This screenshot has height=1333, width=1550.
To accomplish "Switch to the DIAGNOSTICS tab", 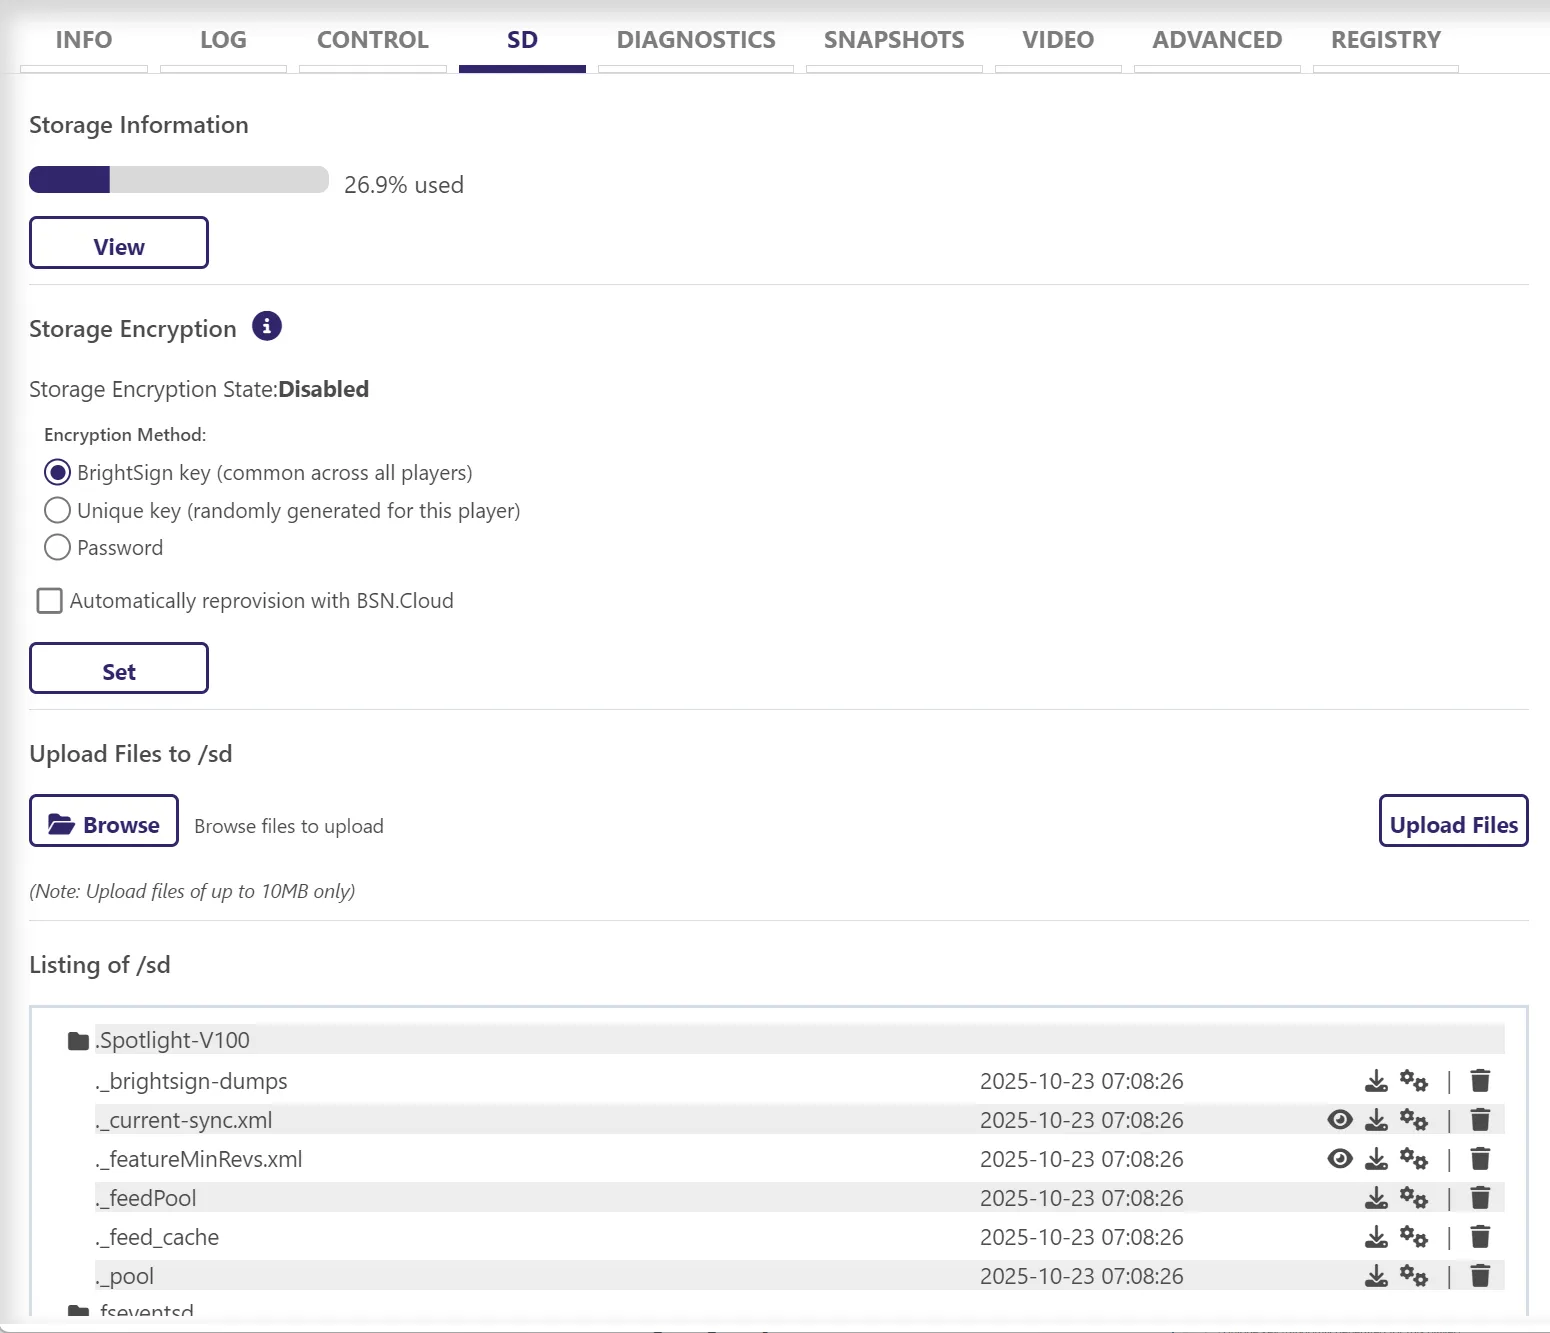I will (x=695, y=40).
